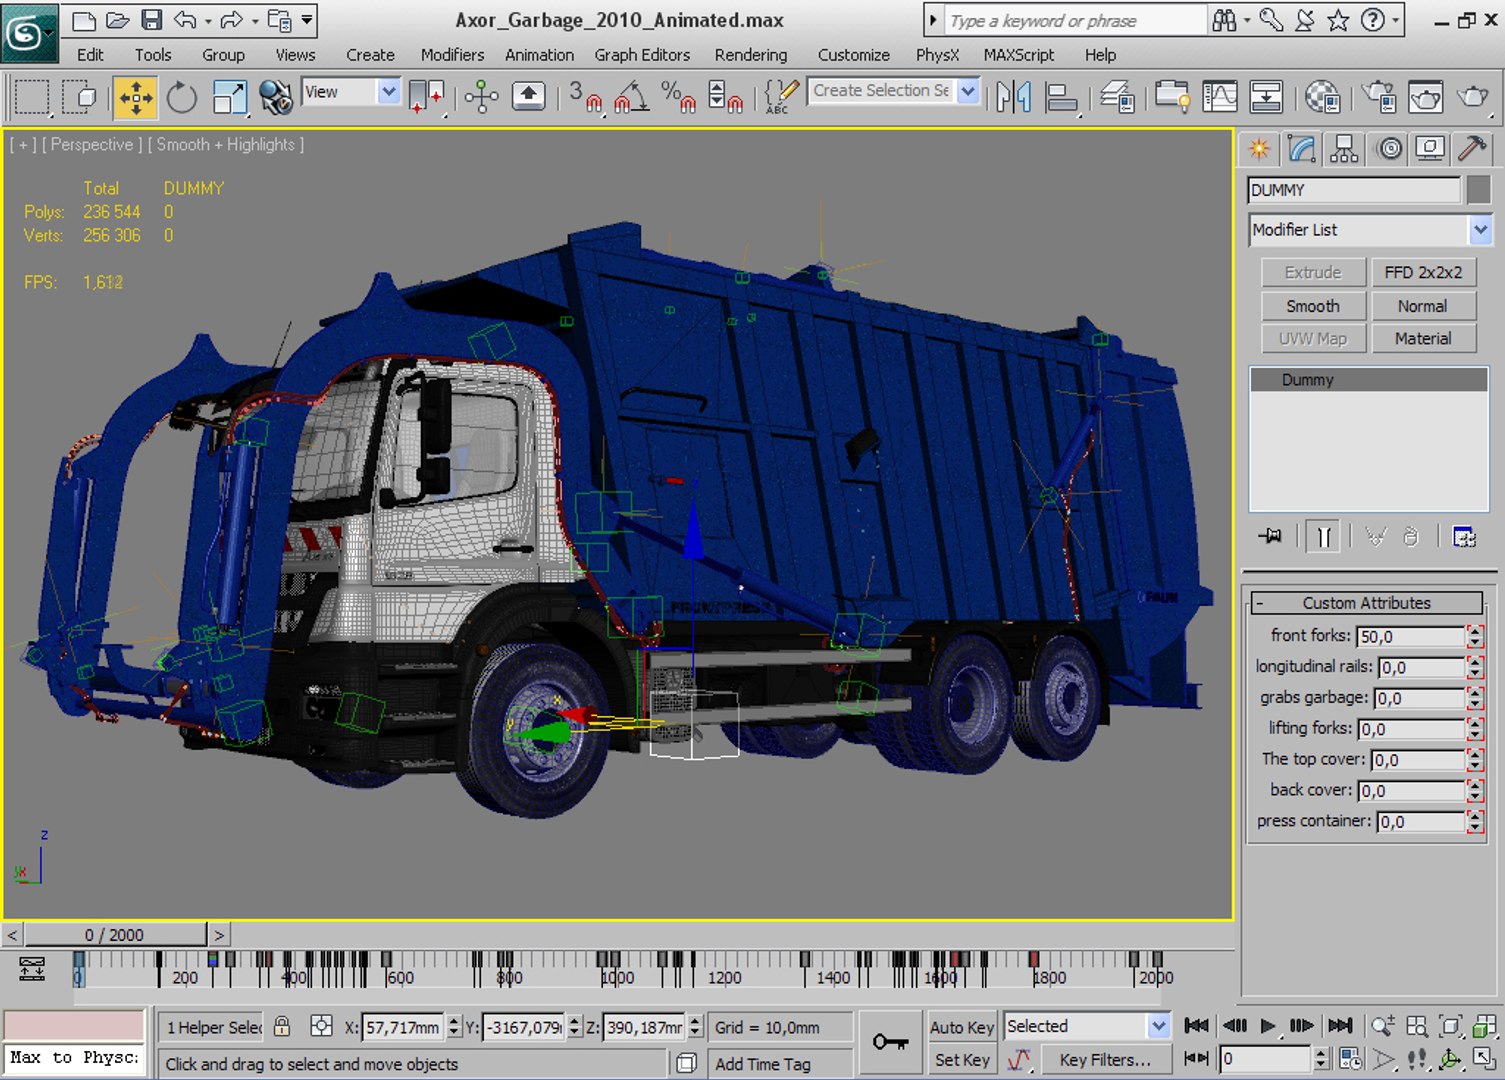The height and width of the screenshot is (1080, 1505).
Task: Toggle the Selection Lock padlock
Action: (282, 1026)
